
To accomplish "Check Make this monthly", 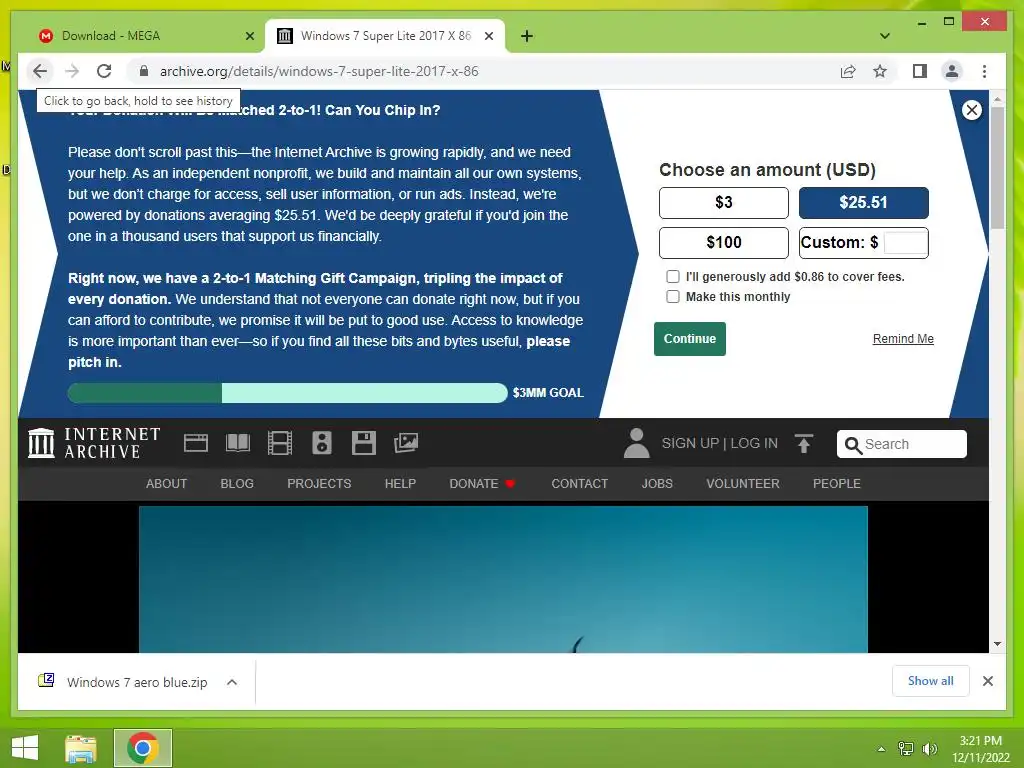I will 673,296.
